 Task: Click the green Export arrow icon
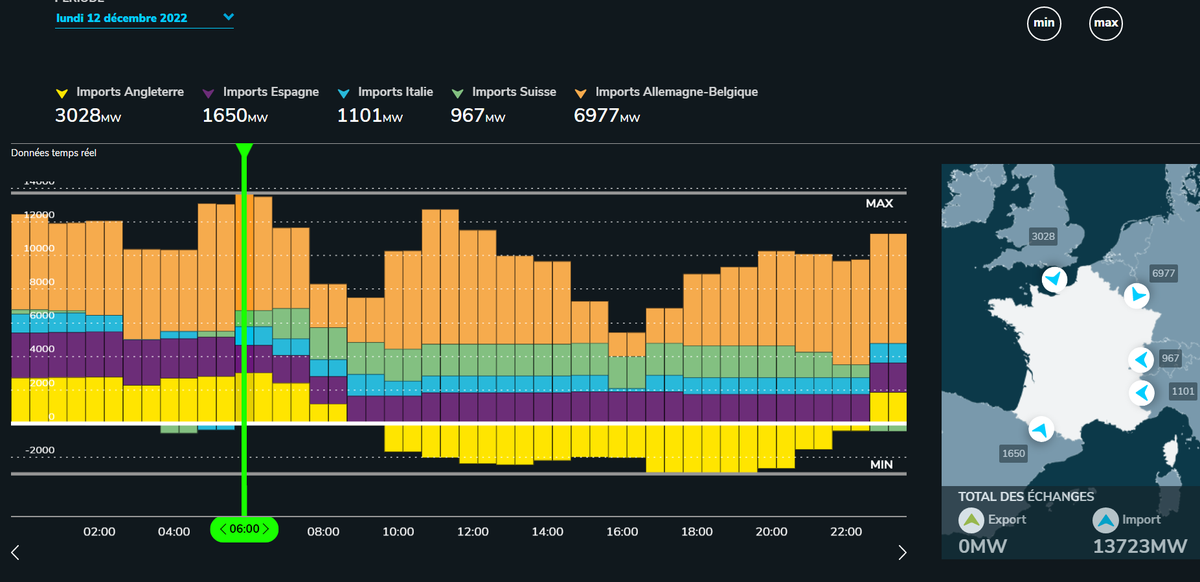click(x=971, y=520)
